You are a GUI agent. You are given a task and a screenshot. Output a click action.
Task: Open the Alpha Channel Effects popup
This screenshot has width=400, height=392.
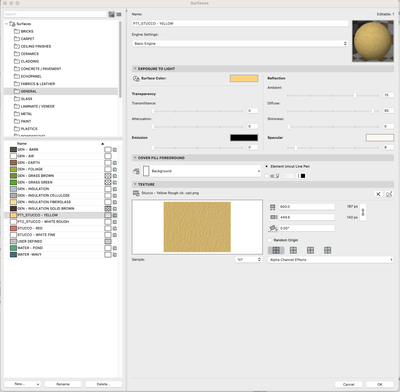(331, 259)
